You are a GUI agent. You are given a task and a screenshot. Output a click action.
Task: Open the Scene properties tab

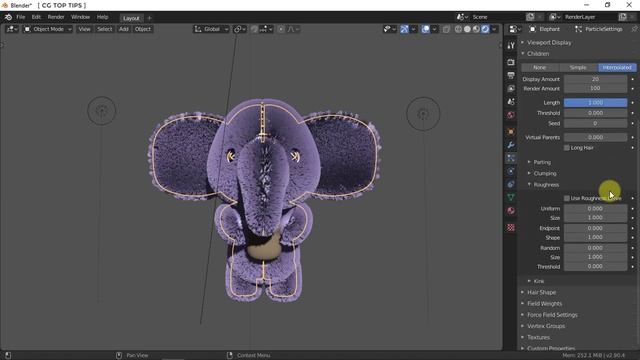tap(511, 102)
